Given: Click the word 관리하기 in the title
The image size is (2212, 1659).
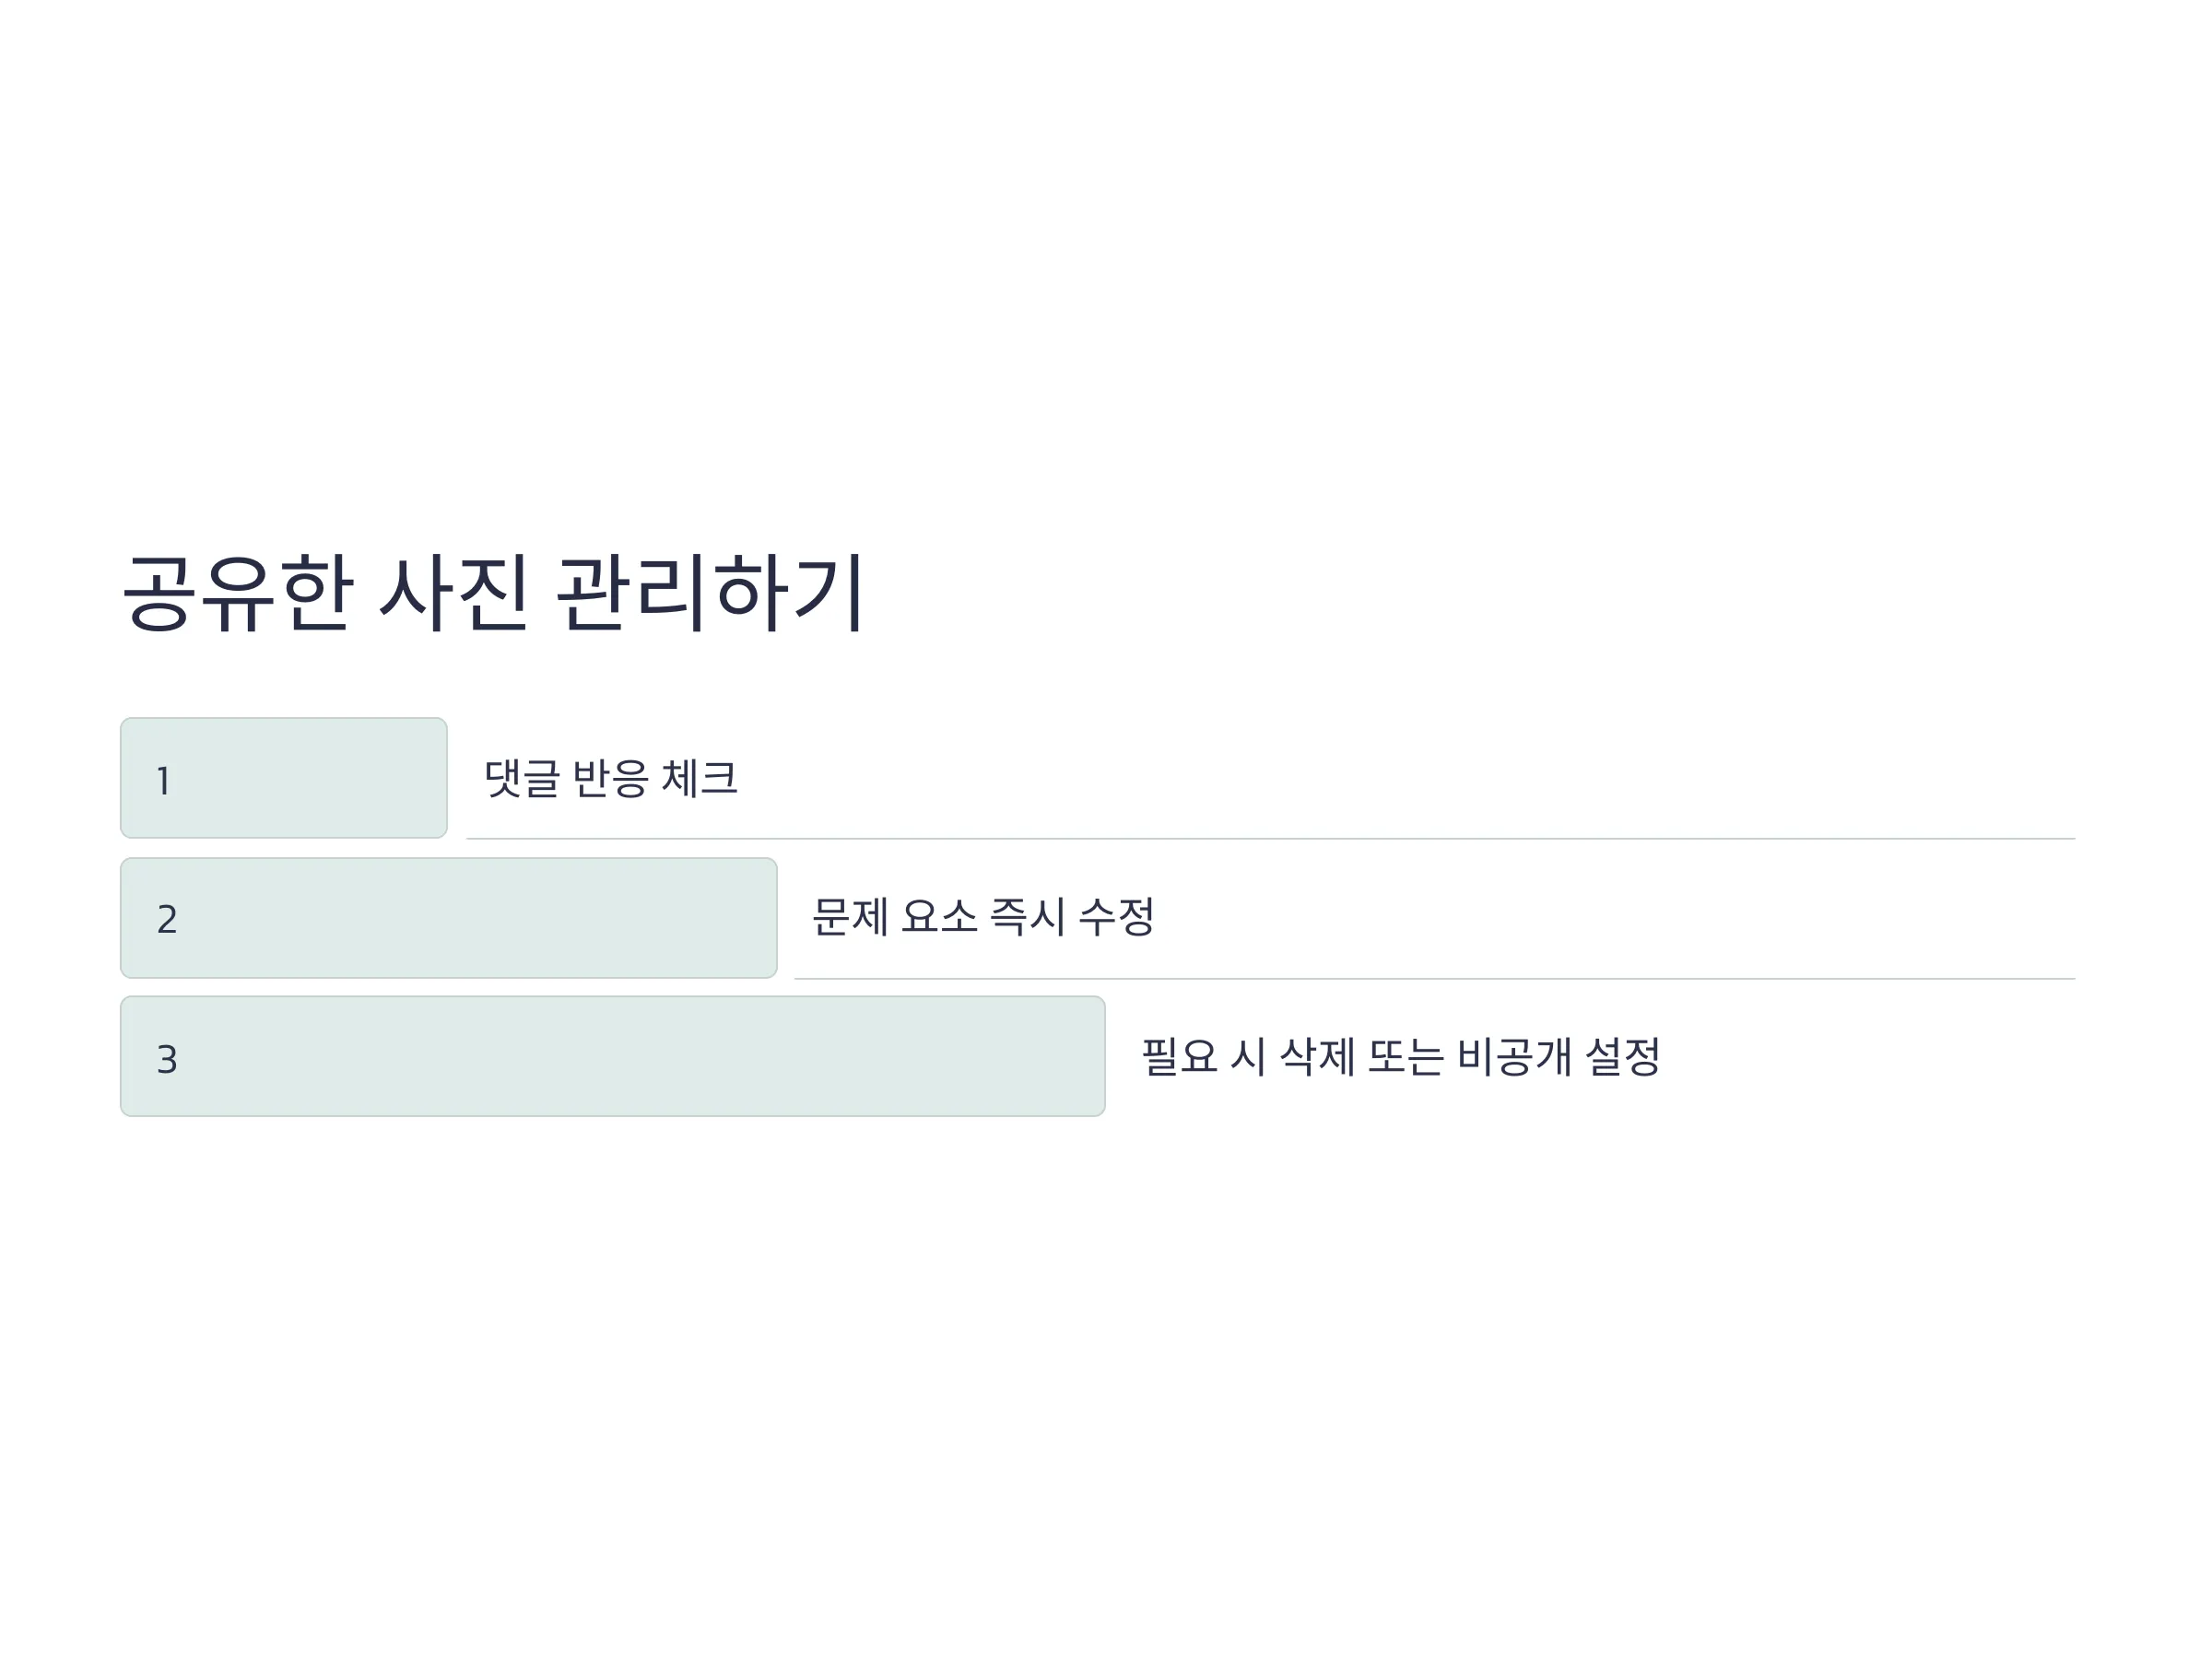Looking at the screenshot, I should tap(709, 593).
